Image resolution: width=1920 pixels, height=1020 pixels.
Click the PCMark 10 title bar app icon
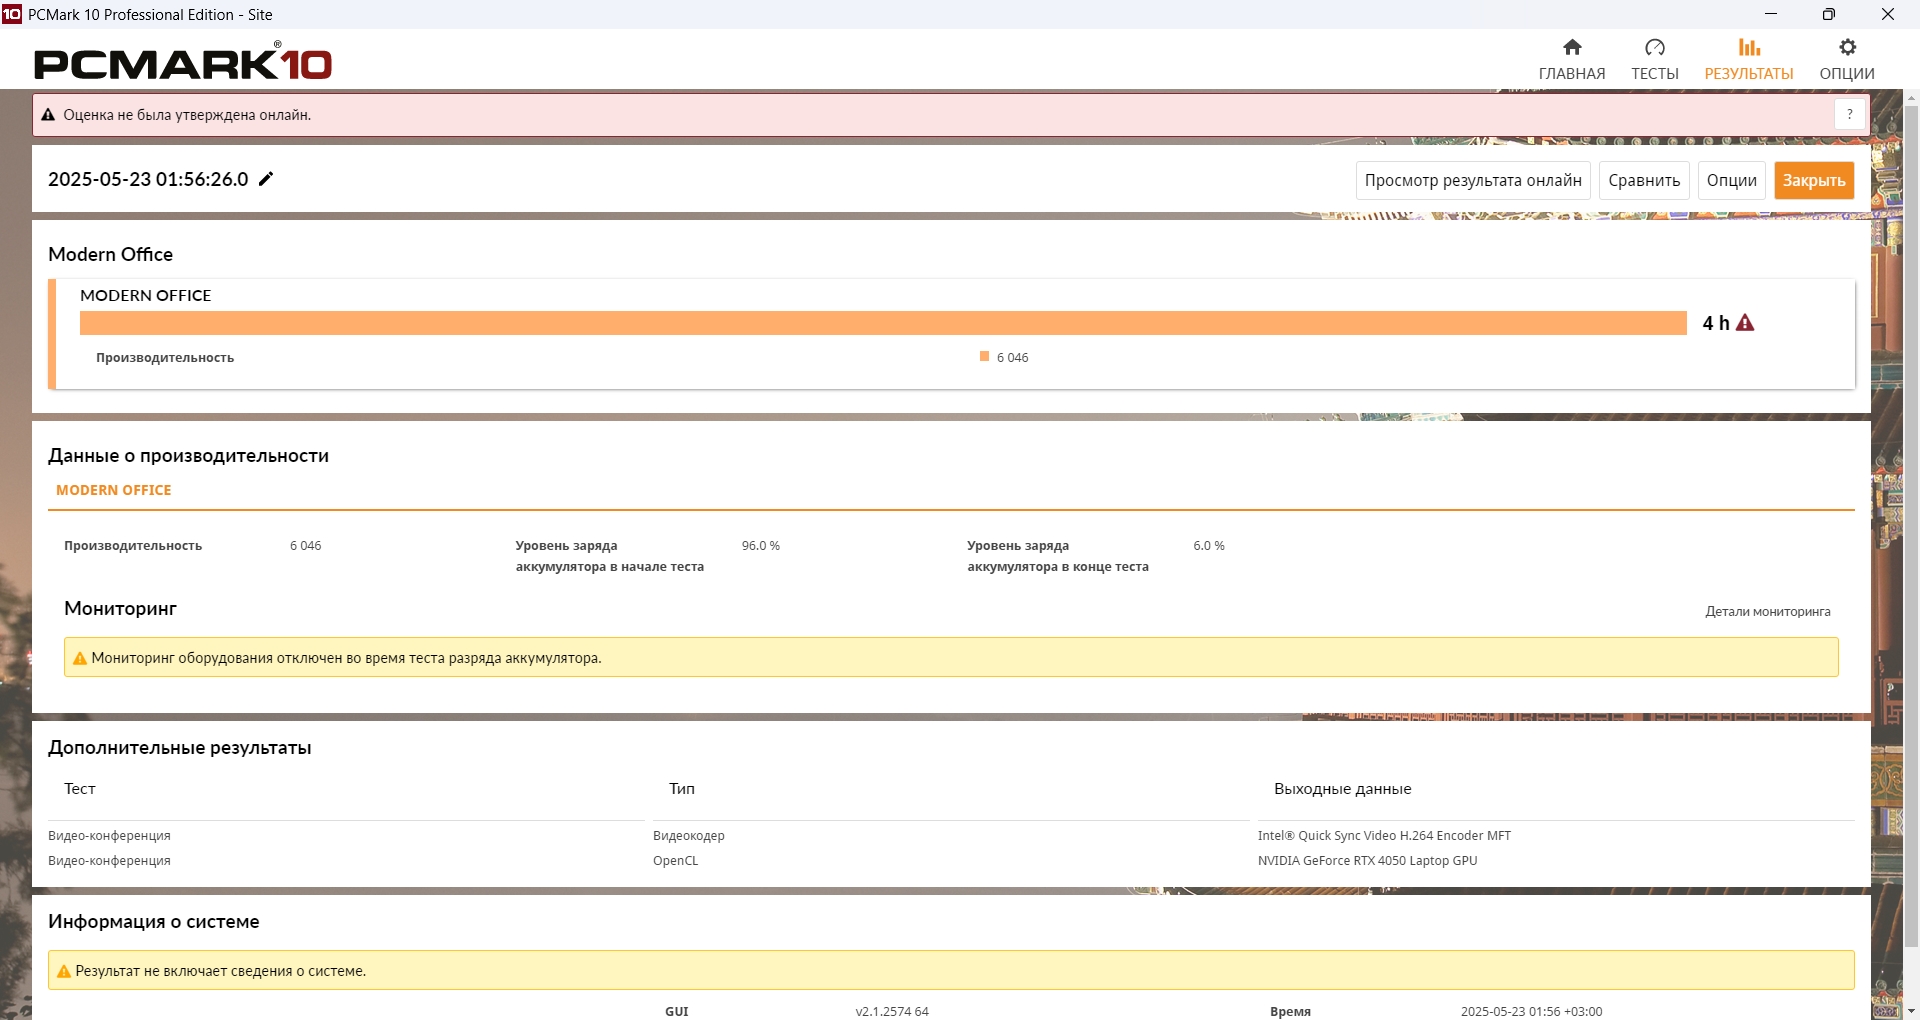coord(12,14)
